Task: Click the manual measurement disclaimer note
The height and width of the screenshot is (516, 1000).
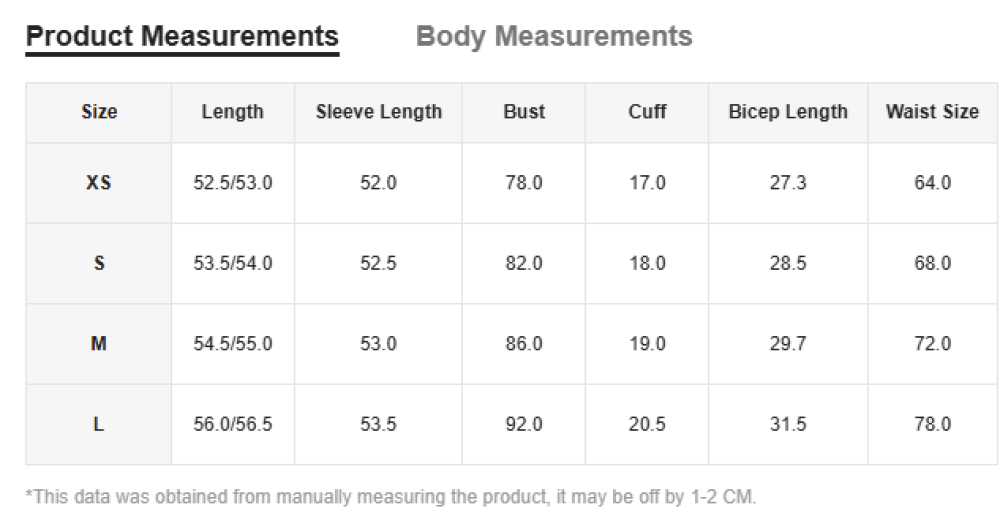Action: [391, 496]
